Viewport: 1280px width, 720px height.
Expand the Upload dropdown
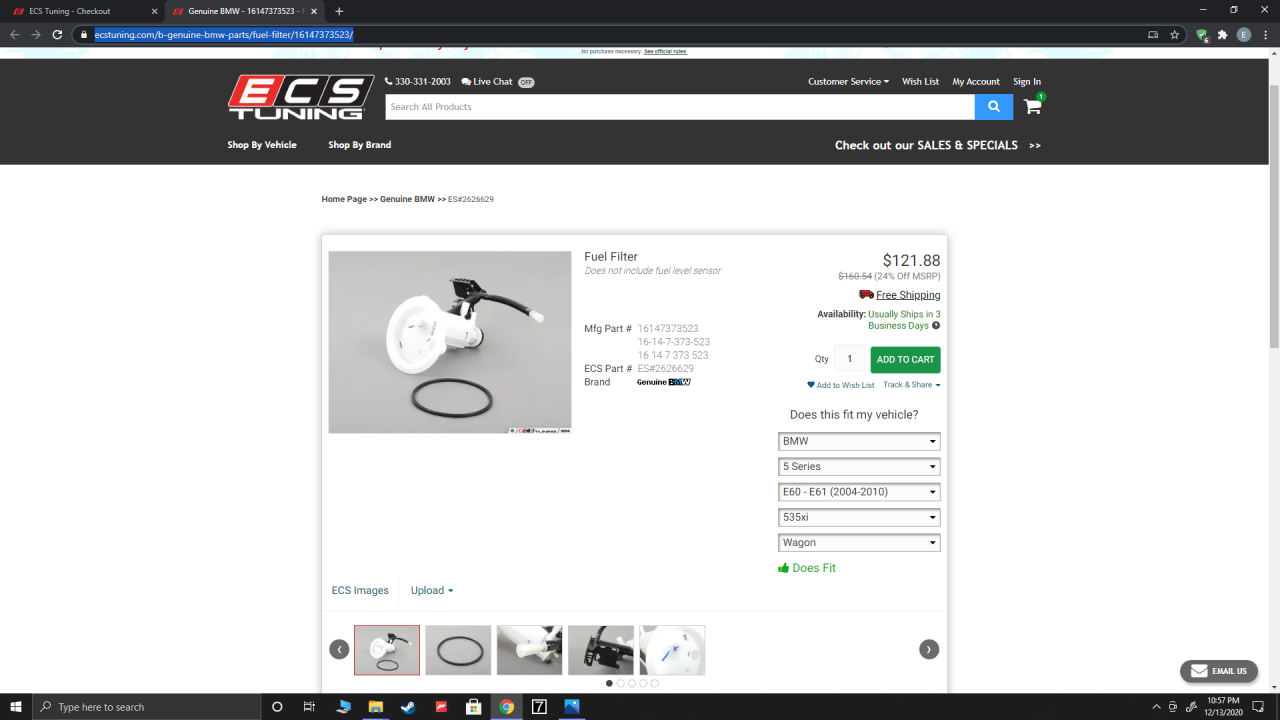click(432, 591)
